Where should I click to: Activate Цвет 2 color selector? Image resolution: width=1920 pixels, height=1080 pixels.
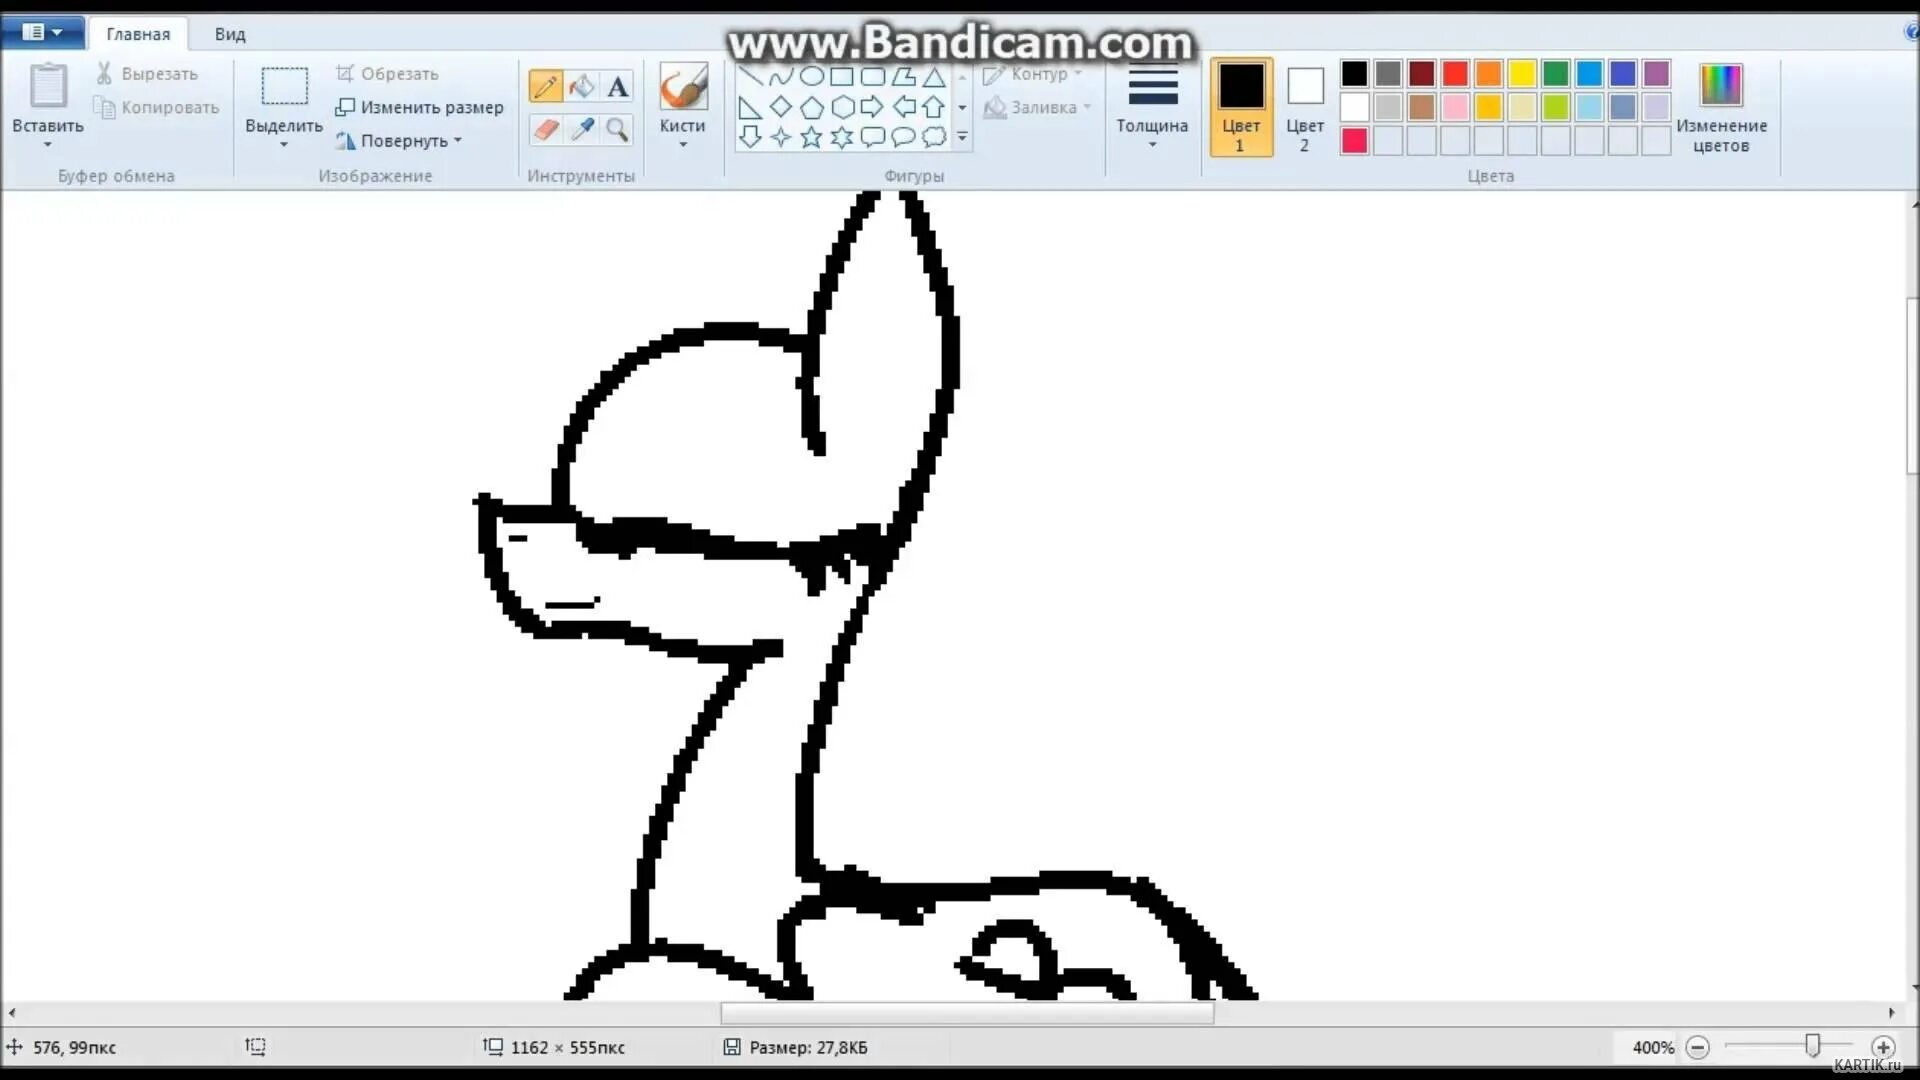point(1304,106)
